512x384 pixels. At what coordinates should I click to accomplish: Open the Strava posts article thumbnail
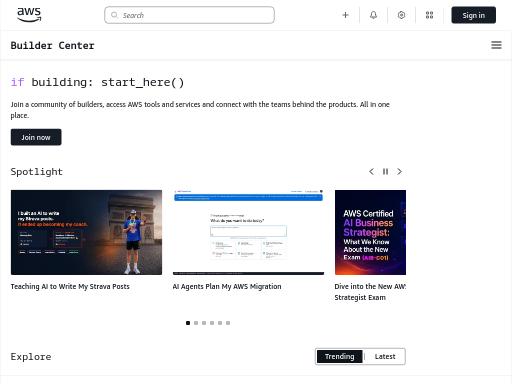pos(86,232)
